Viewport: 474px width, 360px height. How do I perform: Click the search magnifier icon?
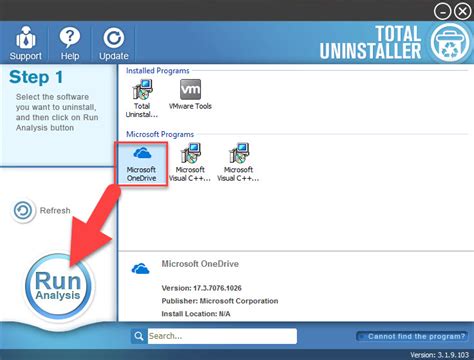(x=139, y=336)
